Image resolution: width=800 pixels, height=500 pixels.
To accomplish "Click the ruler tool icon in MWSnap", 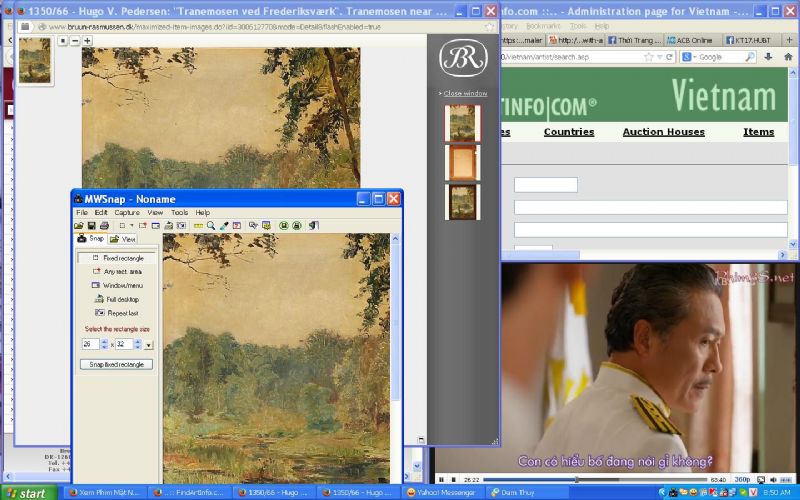I will tap(198, 226).
